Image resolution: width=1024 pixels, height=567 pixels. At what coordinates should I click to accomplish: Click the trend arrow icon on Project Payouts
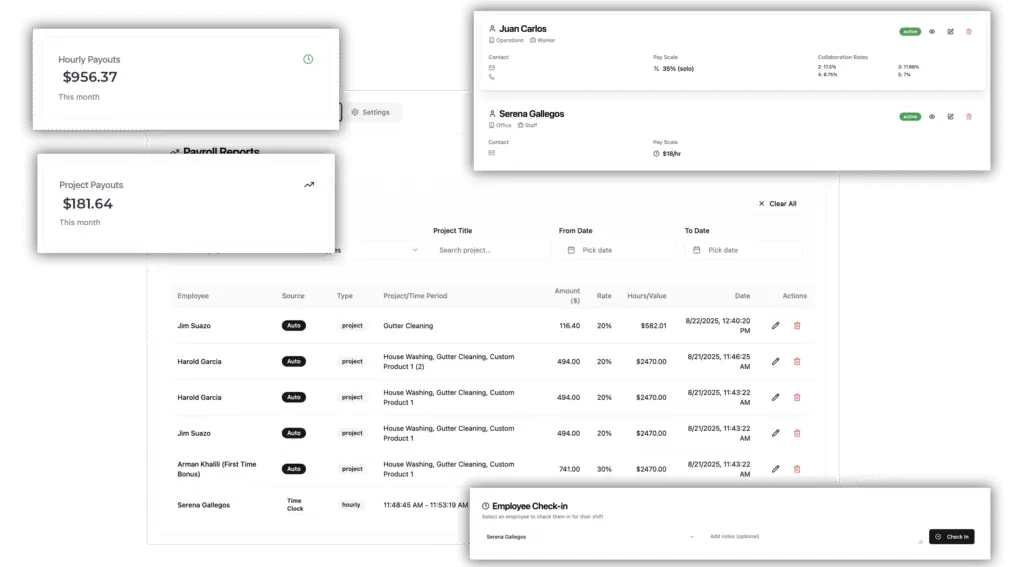pyautogui.click(x=309, y=185)
